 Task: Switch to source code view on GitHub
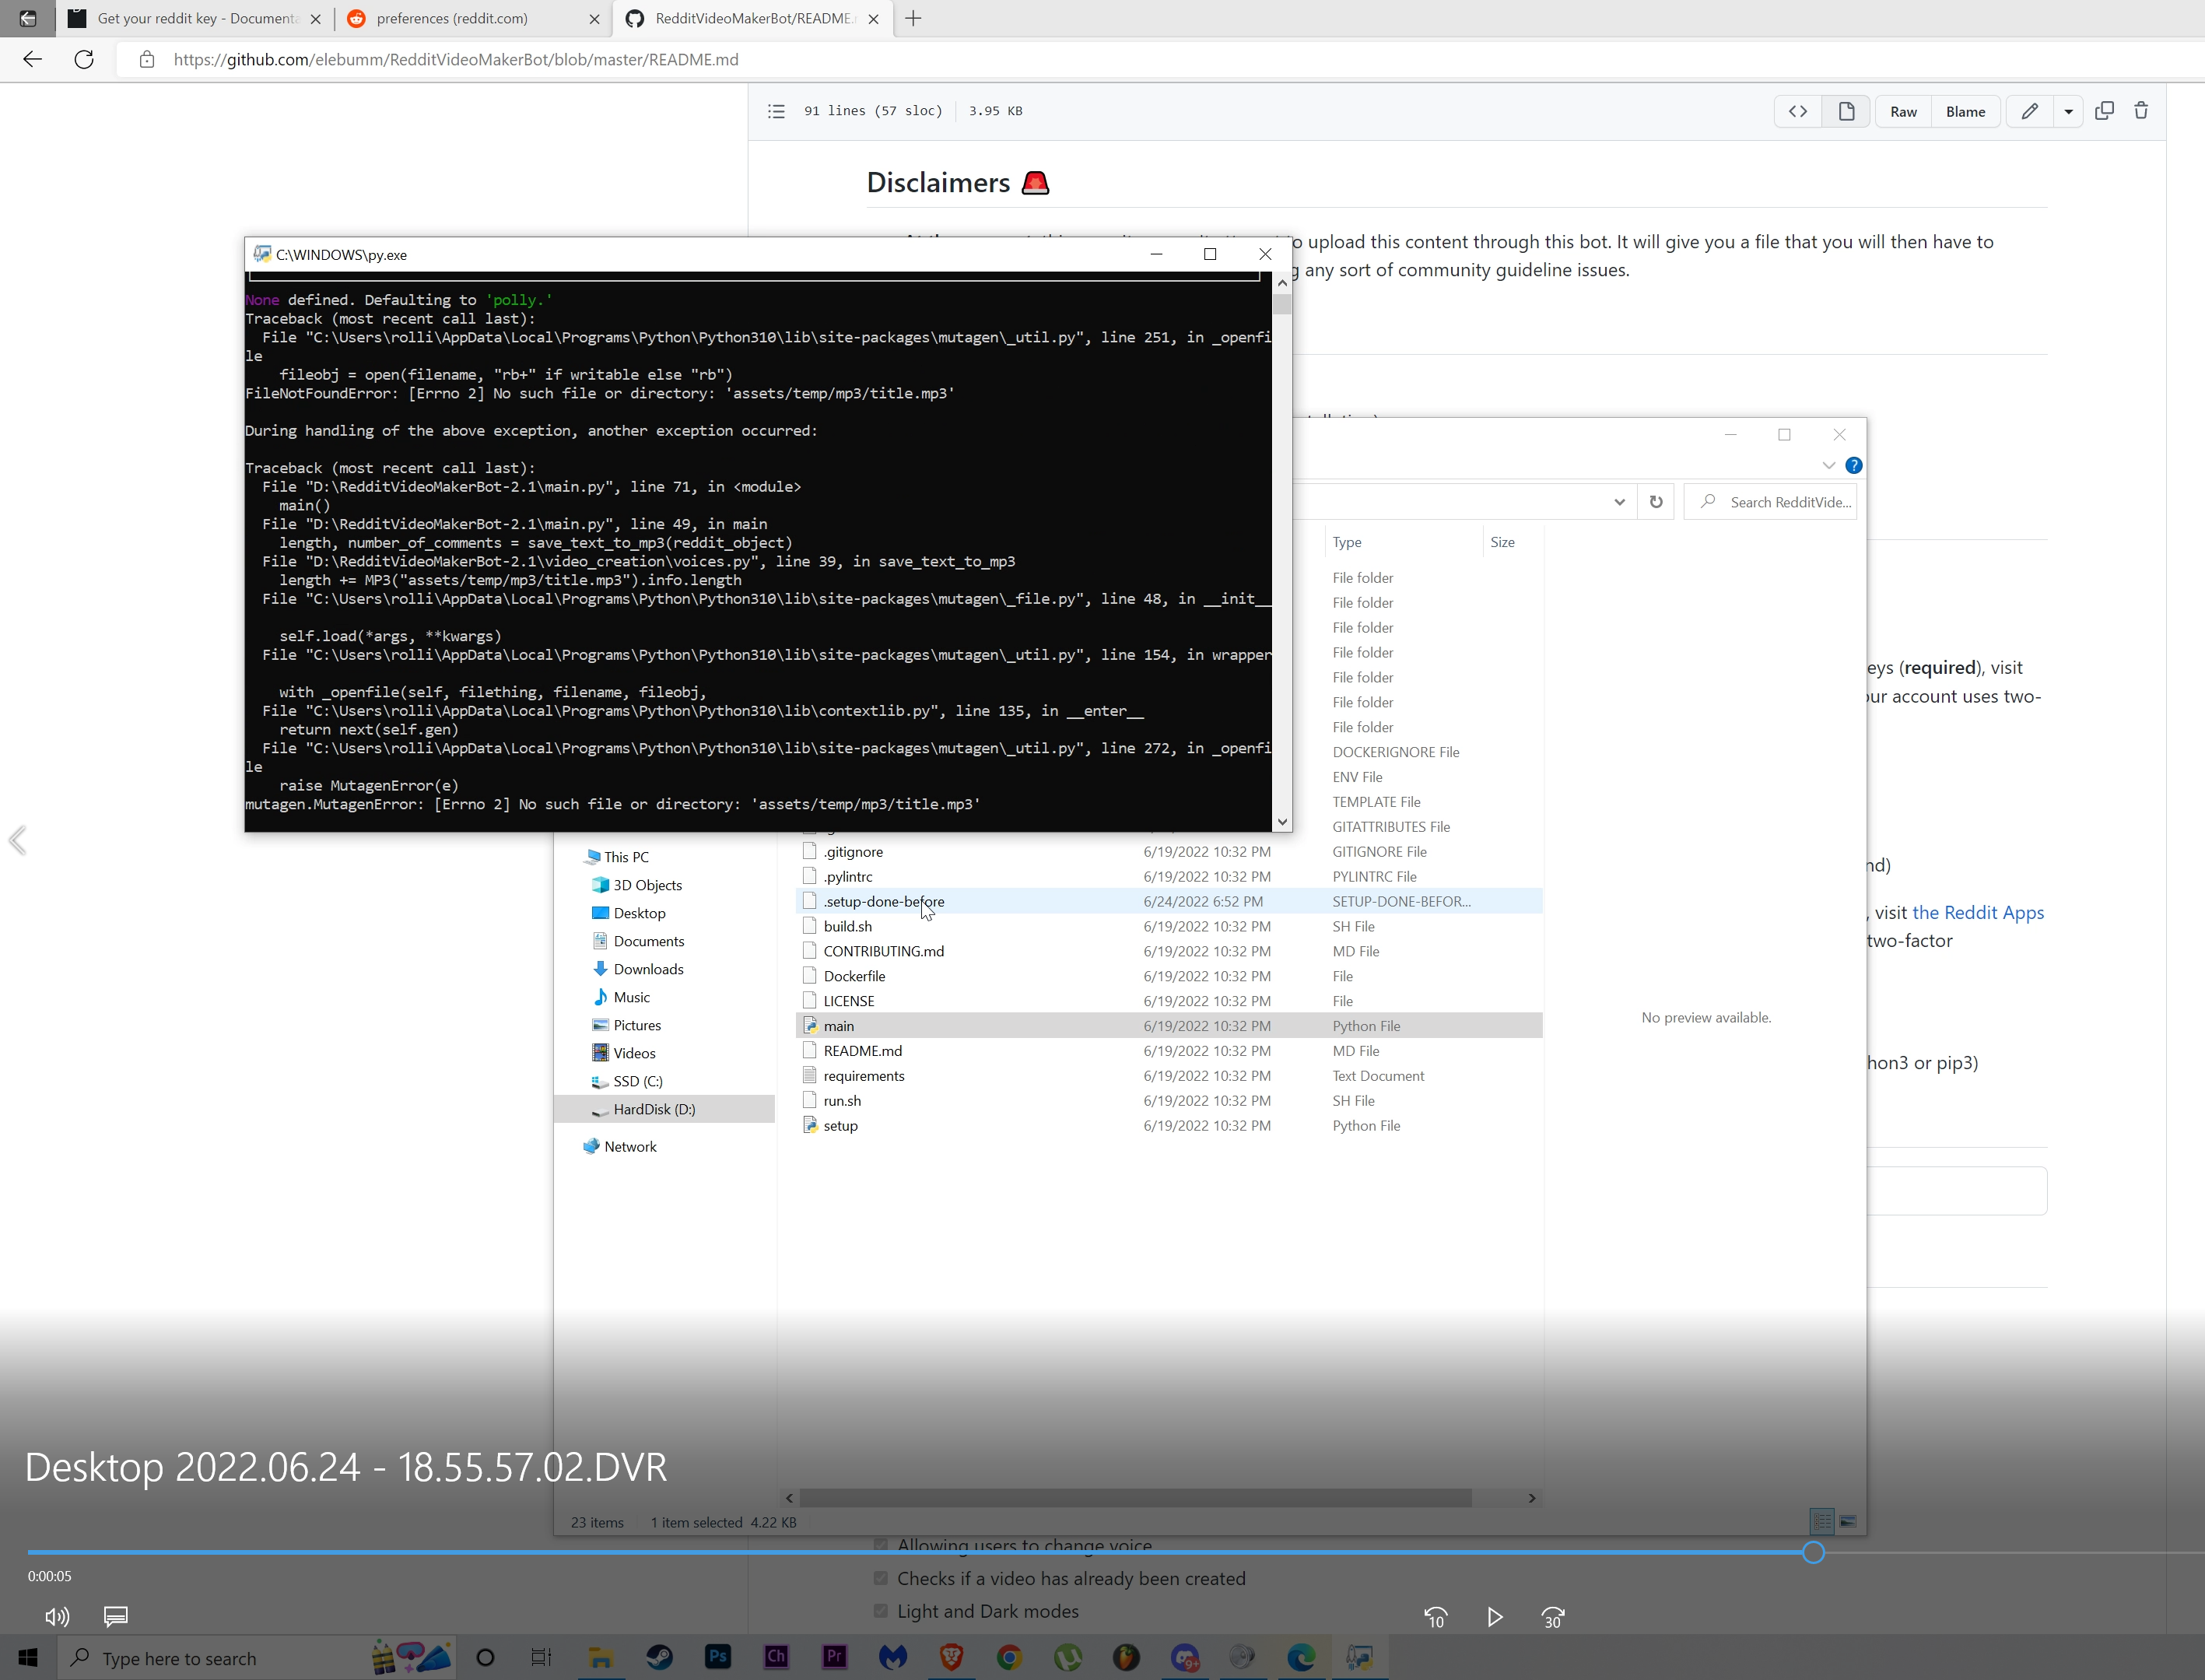click(x=1797, y=111)
